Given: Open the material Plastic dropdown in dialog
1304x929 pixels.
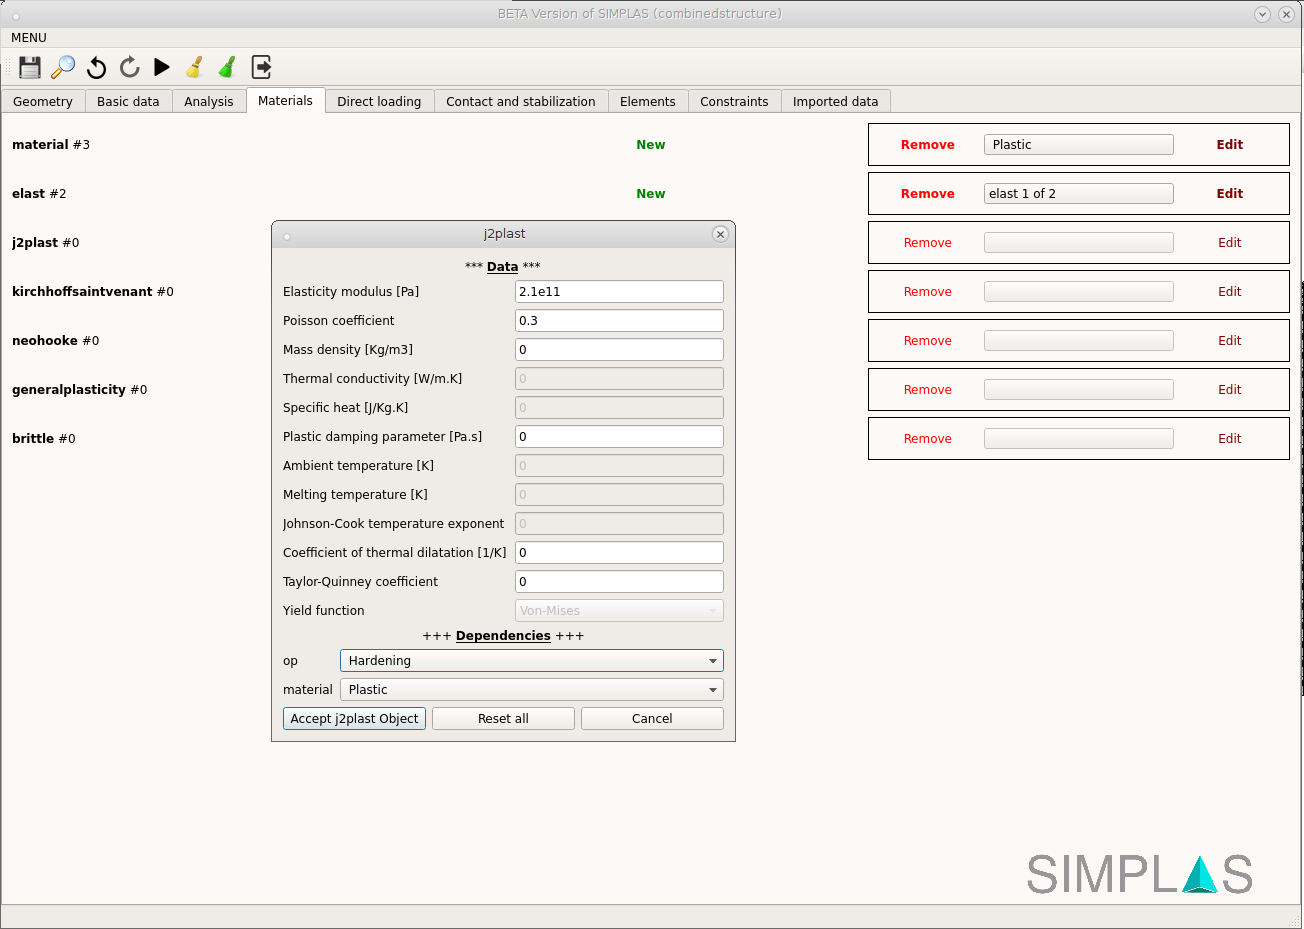Looking at the screenshot, I should [531, 690].
